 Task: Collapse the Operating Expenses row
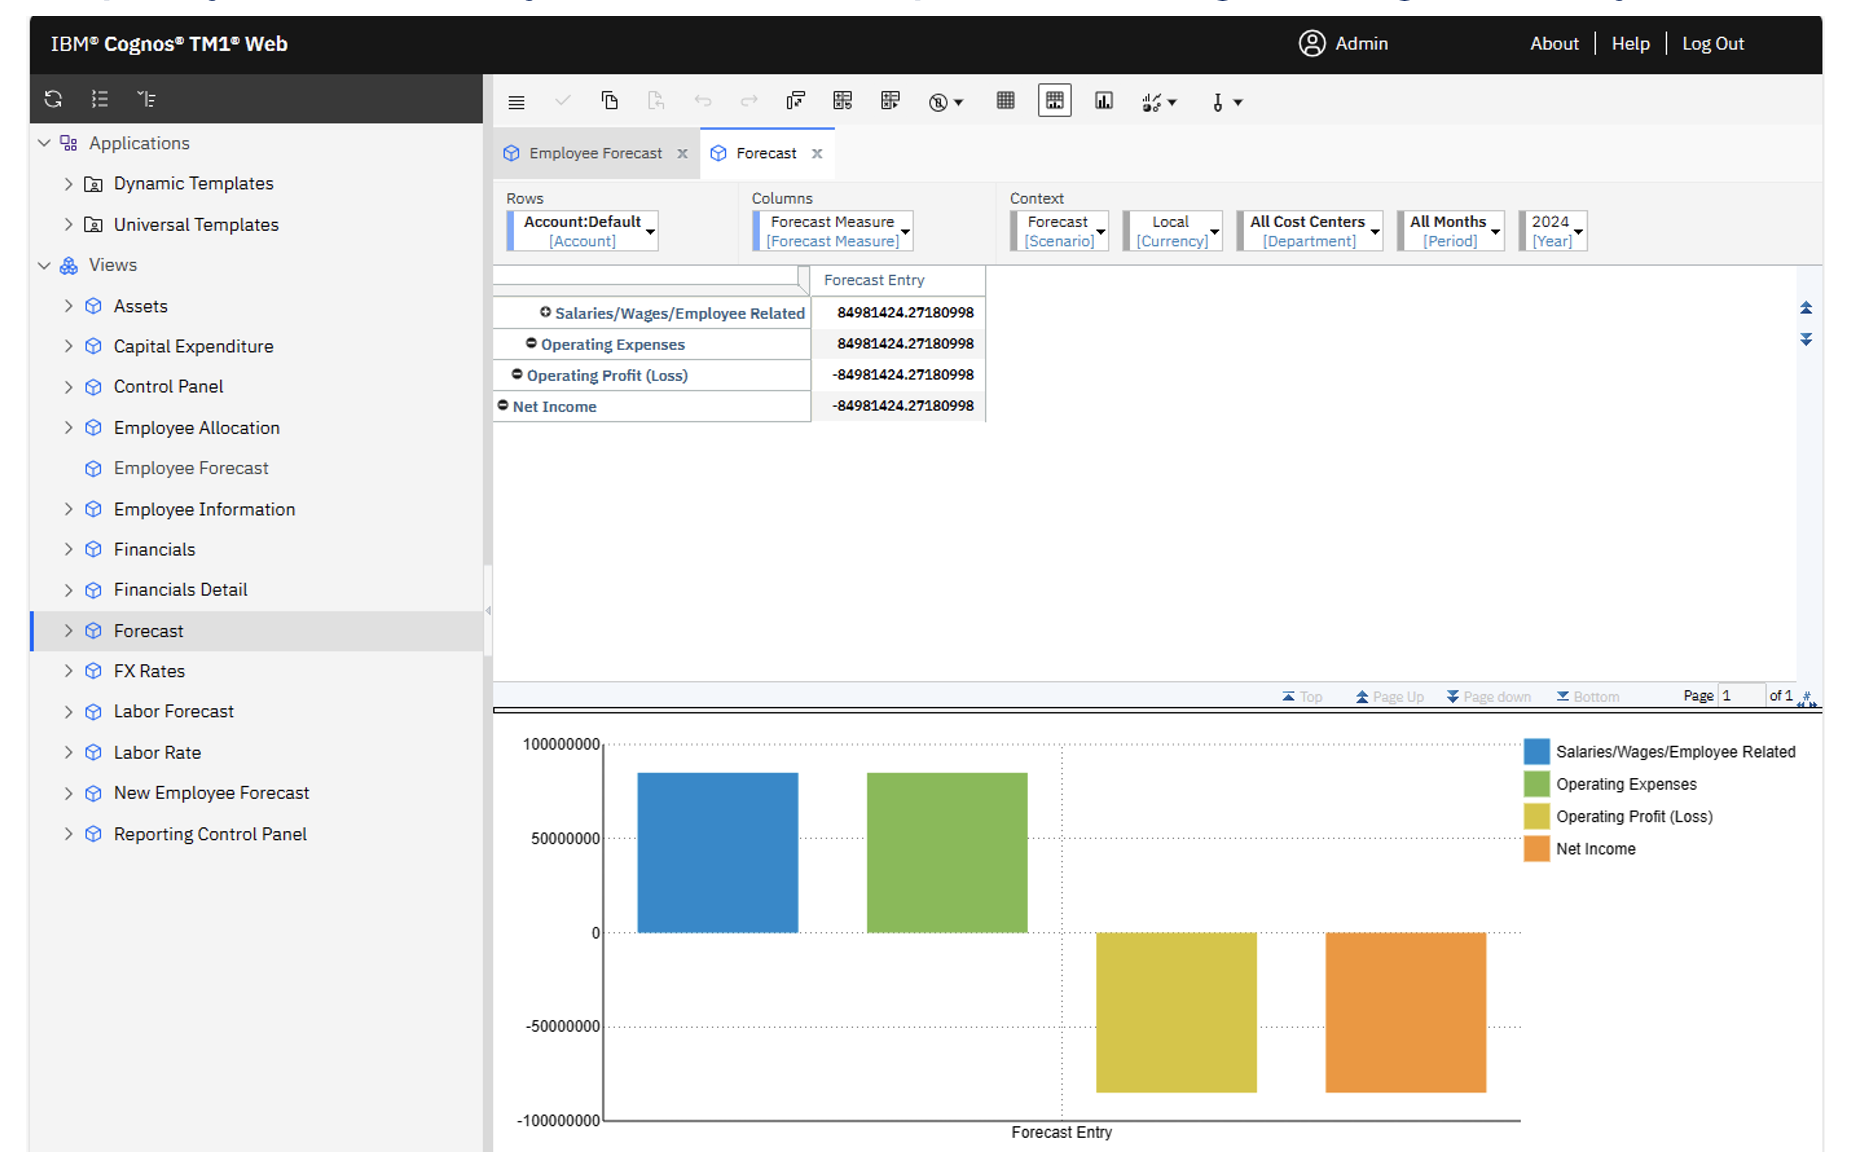pyautogui.click(x=531, y=344)
